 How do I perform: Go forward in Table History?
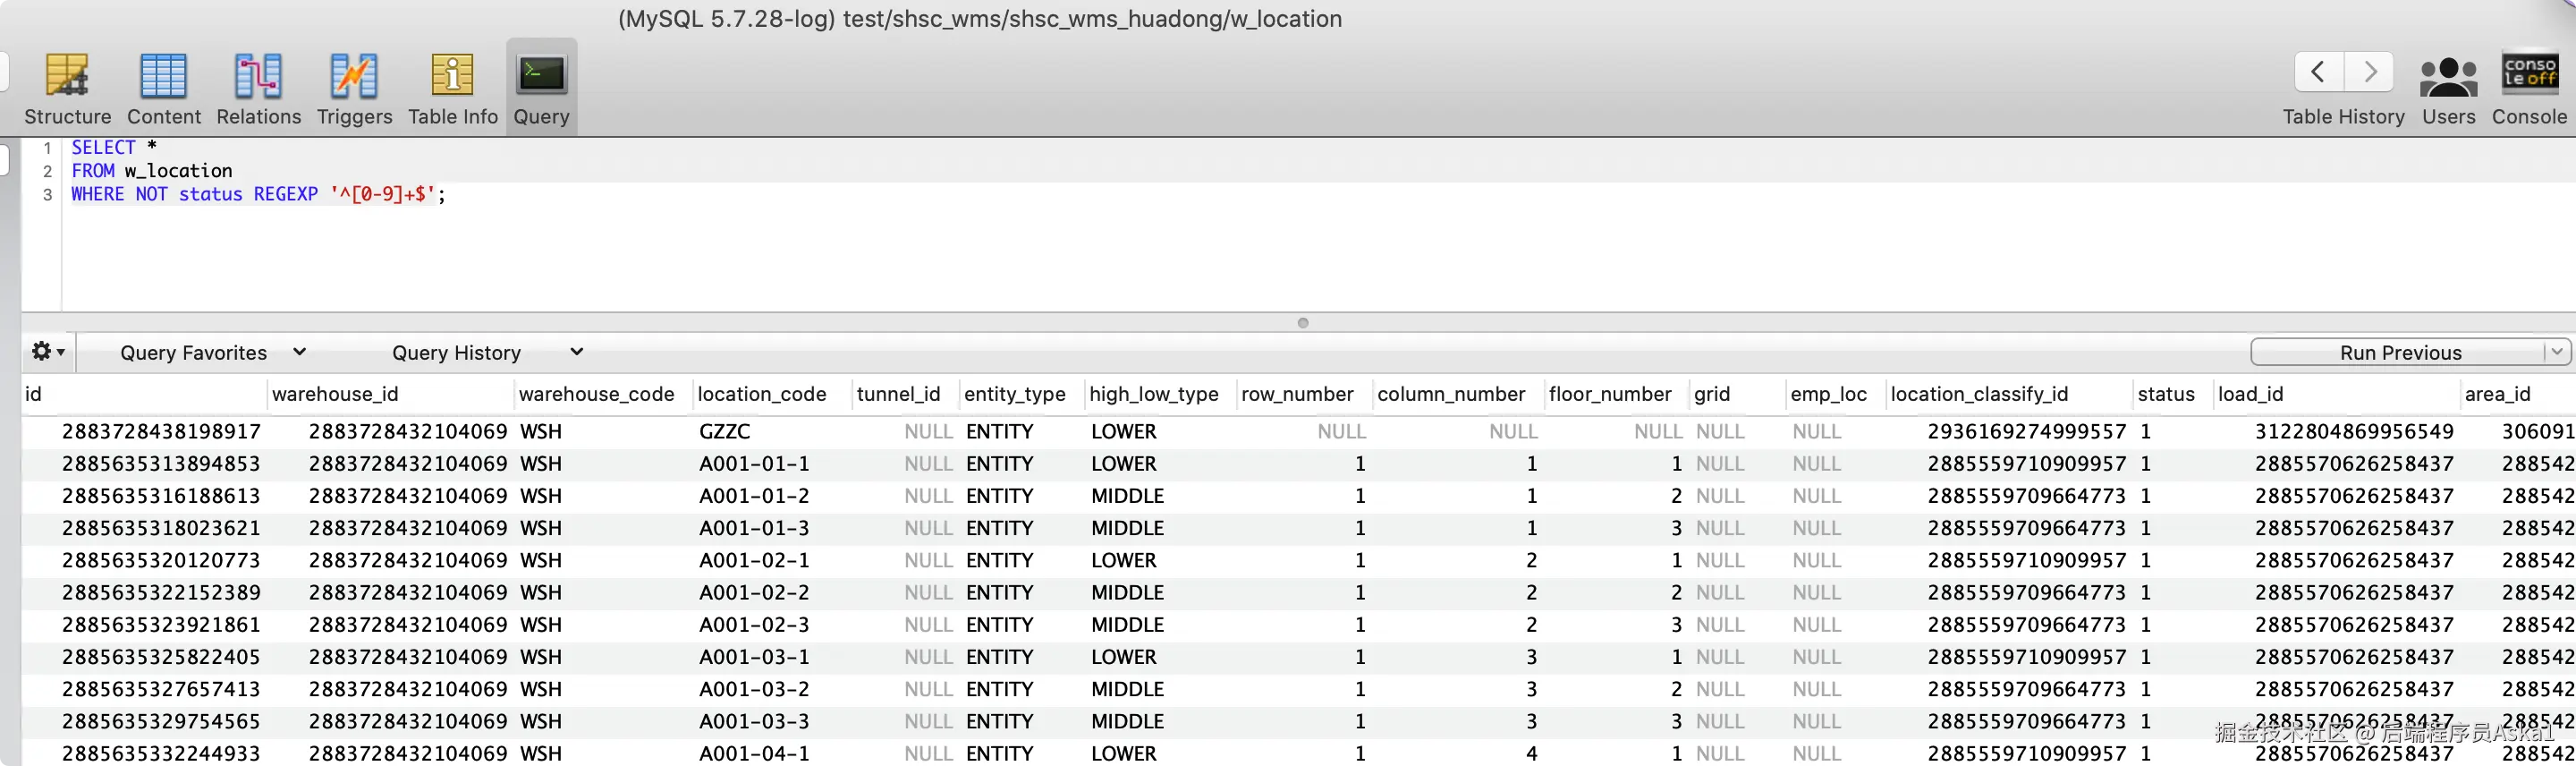click(x=2369, y=72)
